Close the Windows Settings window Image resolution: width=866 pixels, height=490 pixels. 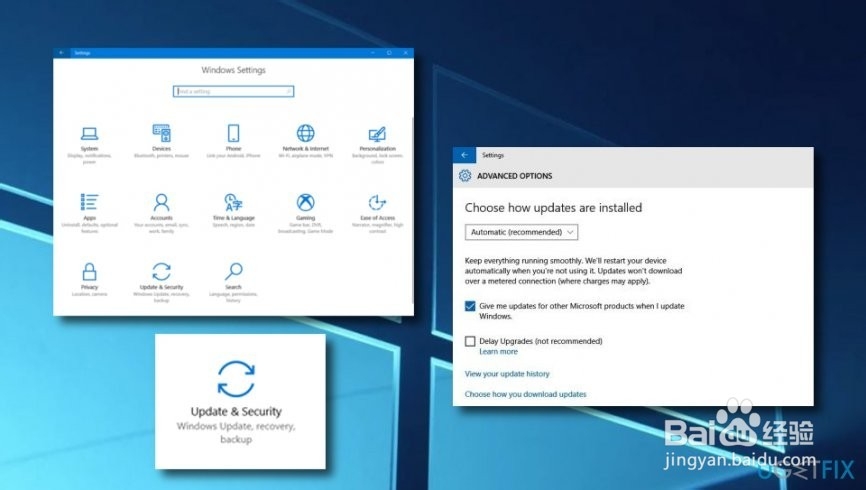(406, 52)
